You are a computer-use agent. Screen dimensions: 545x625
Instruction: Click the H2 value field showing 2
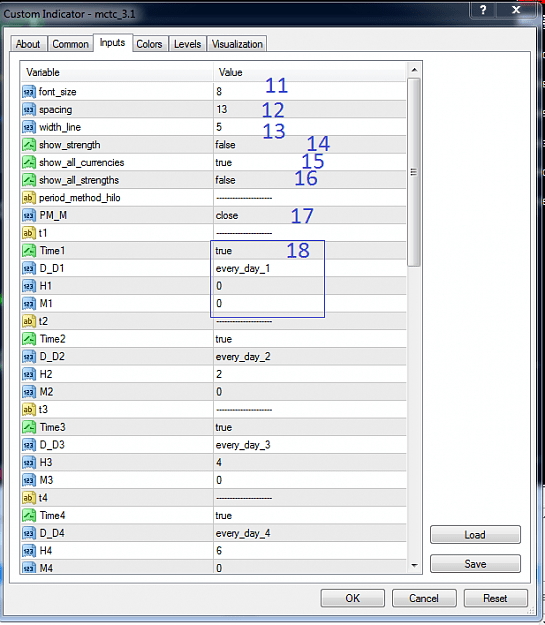[310, 374]
